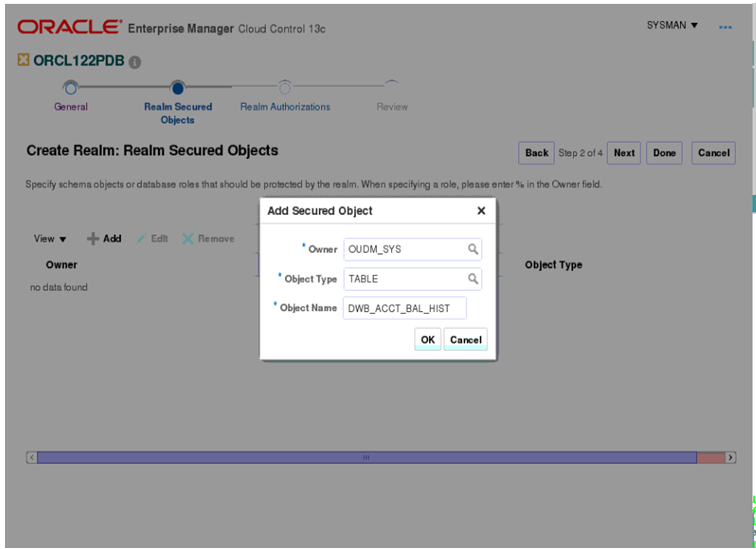This screenshot has width=756, height=549.
Task: Click the Object Type search magnifier icon
Action: (x=473, y=279)
